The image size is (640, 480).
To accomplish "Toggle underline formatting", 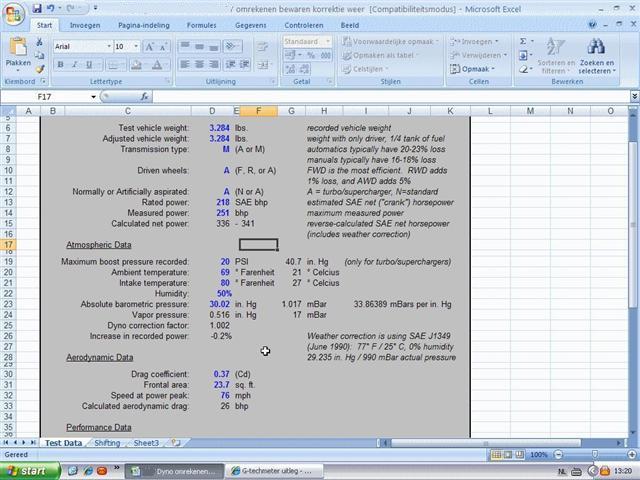I will point(89,64).
